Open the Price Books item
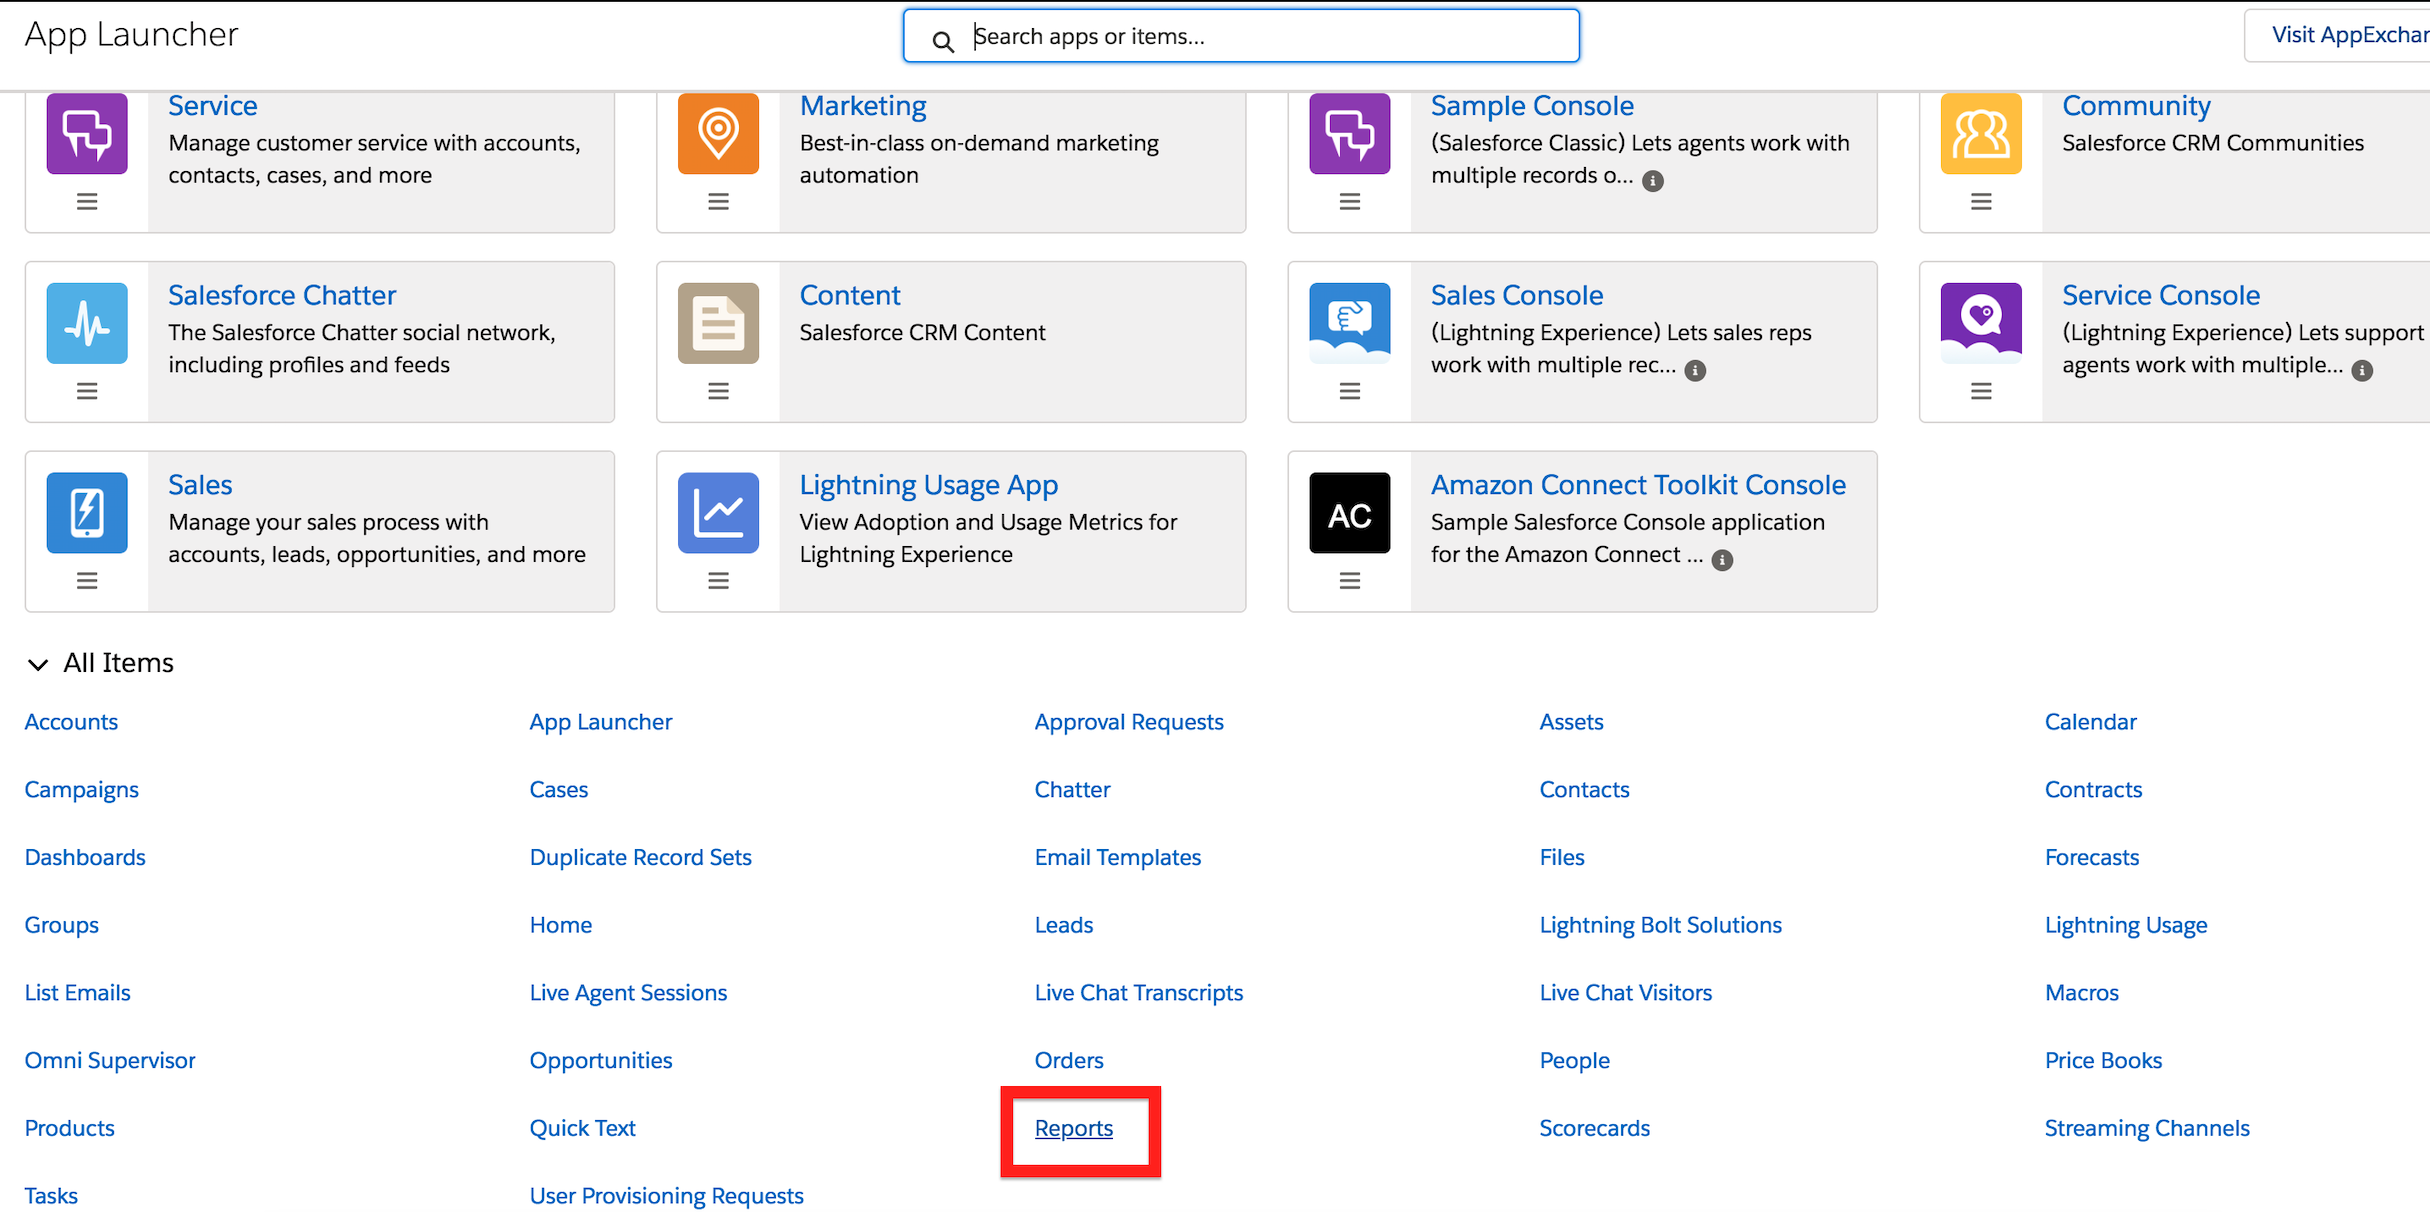 (2103, 1060)
